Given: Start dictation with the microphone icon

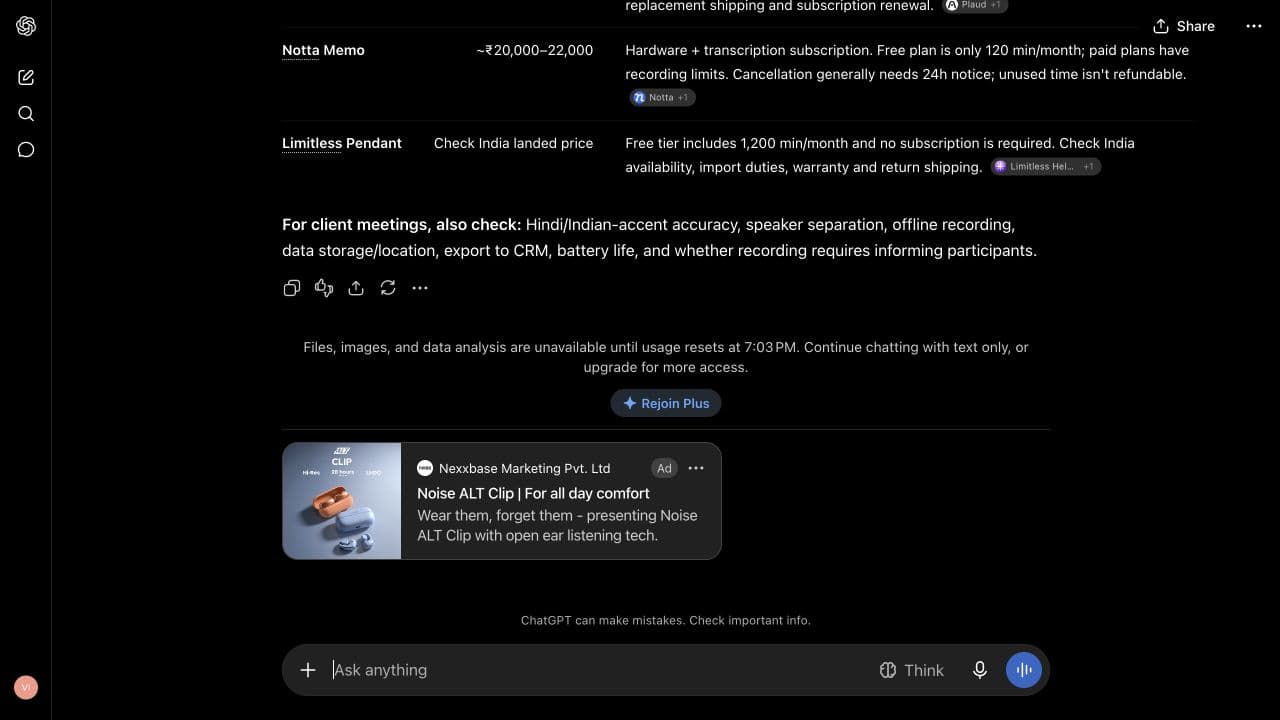Looking at the screenshot, I should 980,670.
